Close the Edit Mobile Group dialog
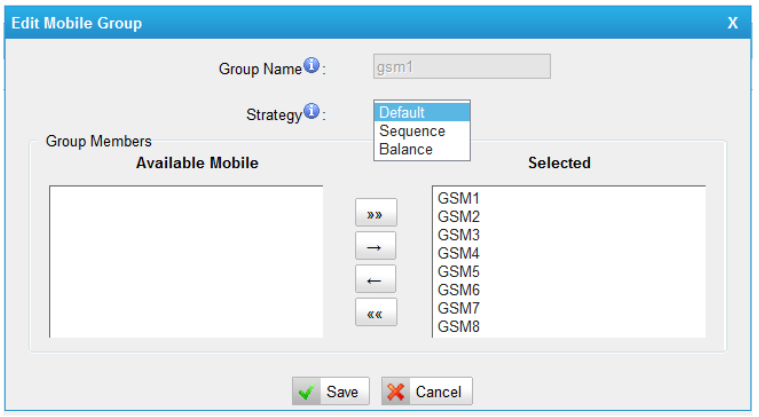 pos(732,22)
